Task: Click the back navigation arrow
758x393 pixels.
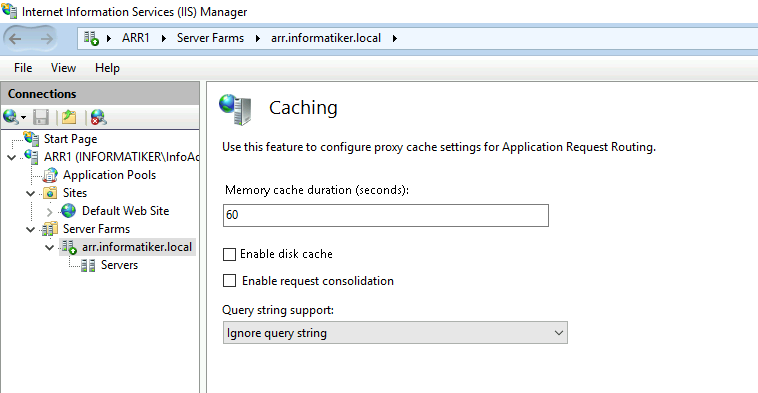Action: (15, 39)
